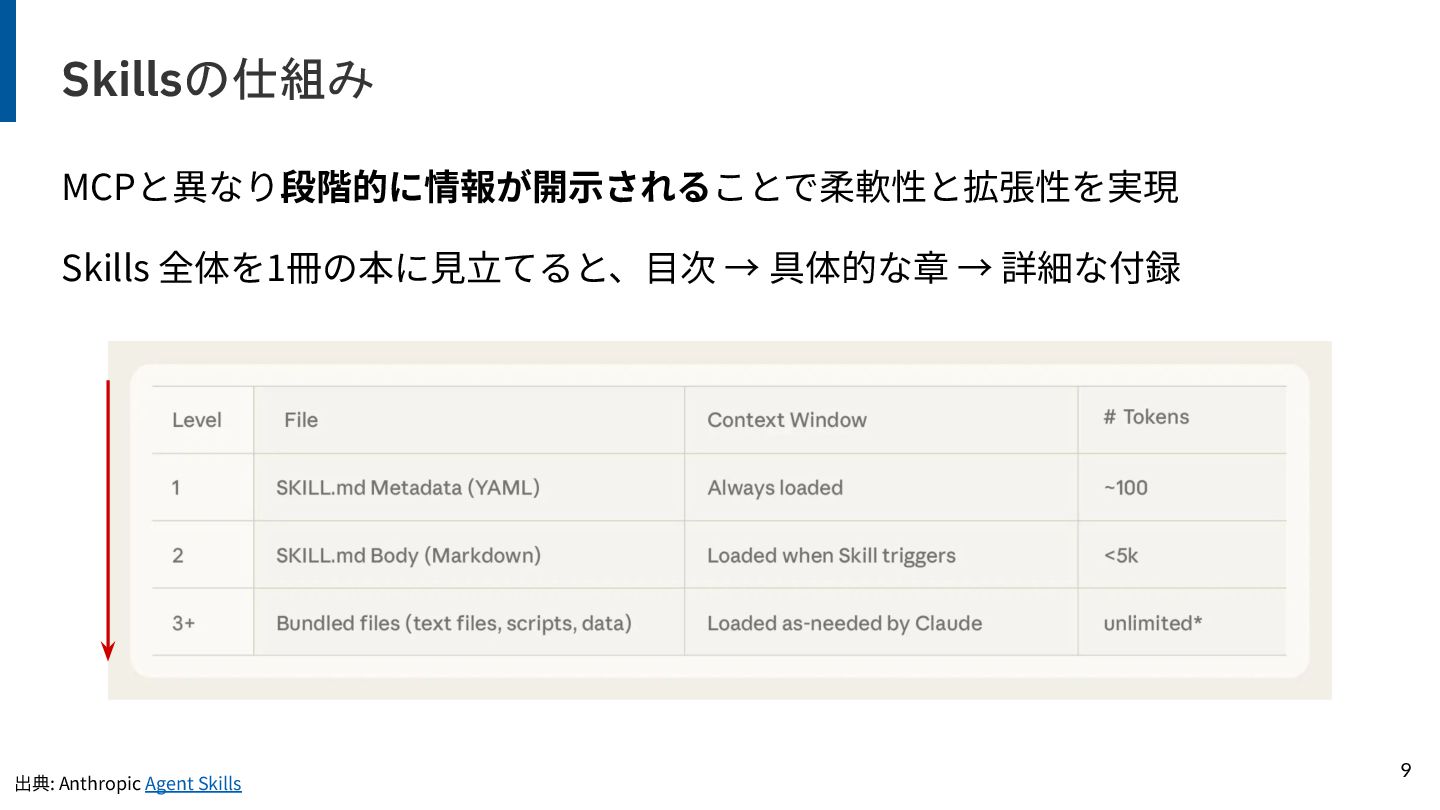The image size is (1440, 810).
Task: Click the bold text '段階的に情報が開示される'
Action: point(494,187)
